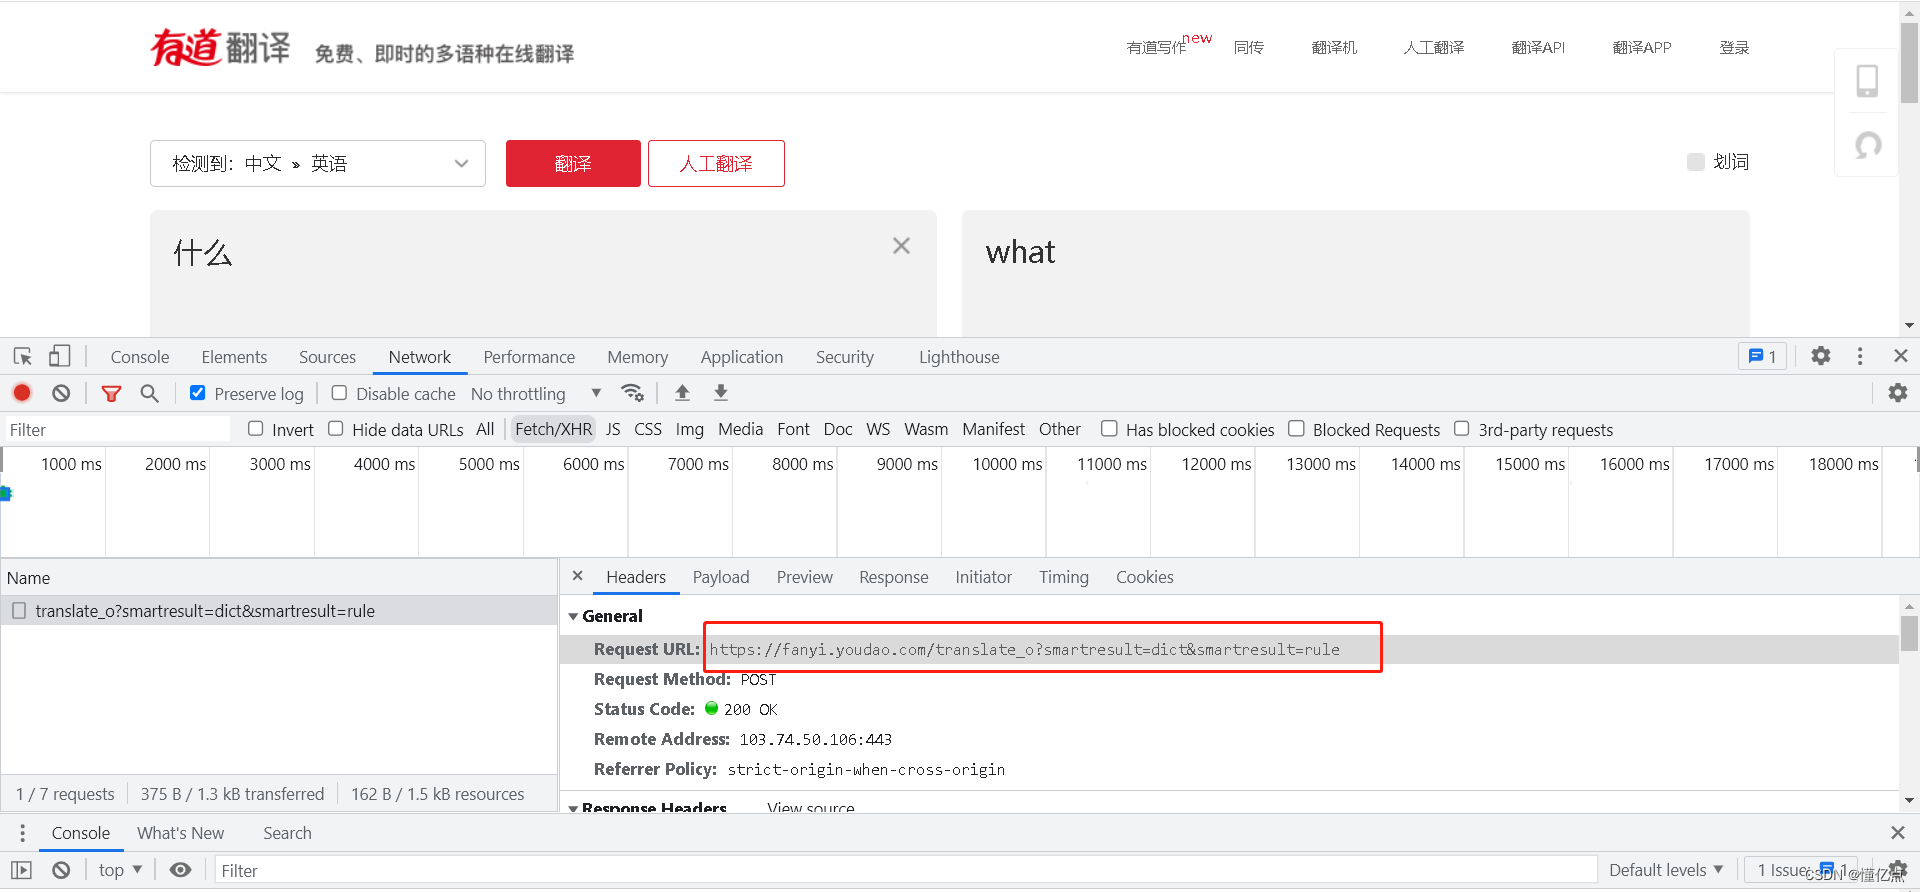The image size is (1920, 892).
Task: Clear the source text 什么
Action: (901, 246)
